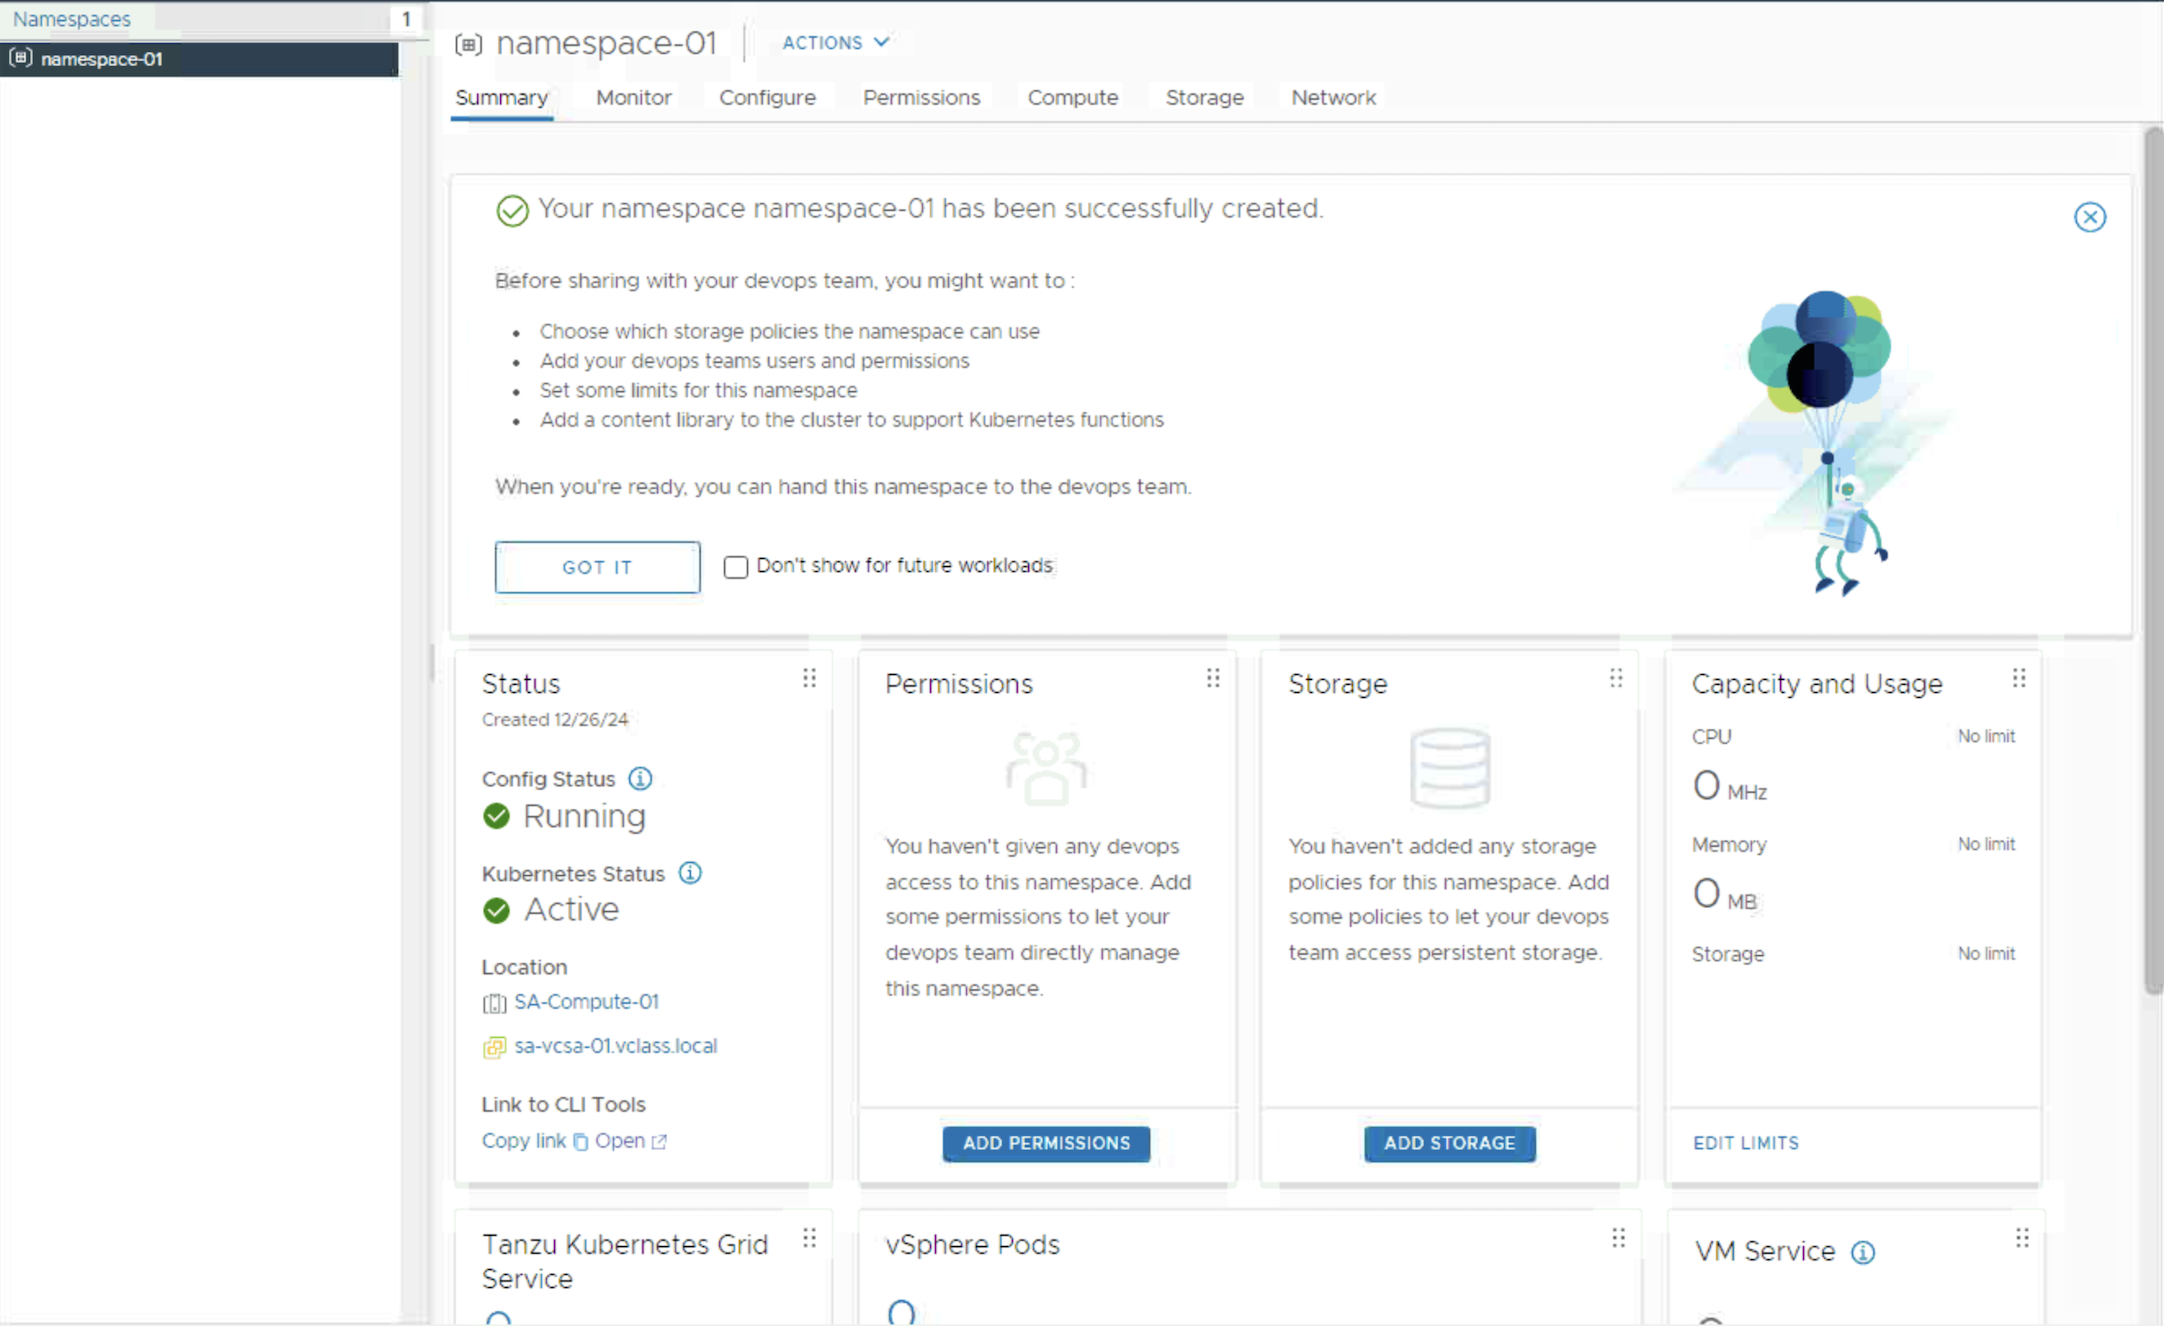Click the host icon beside SA-Compute-01
This screenshot has height=1326, width=2164.
pyautogui.click(x=495, y=1002)
